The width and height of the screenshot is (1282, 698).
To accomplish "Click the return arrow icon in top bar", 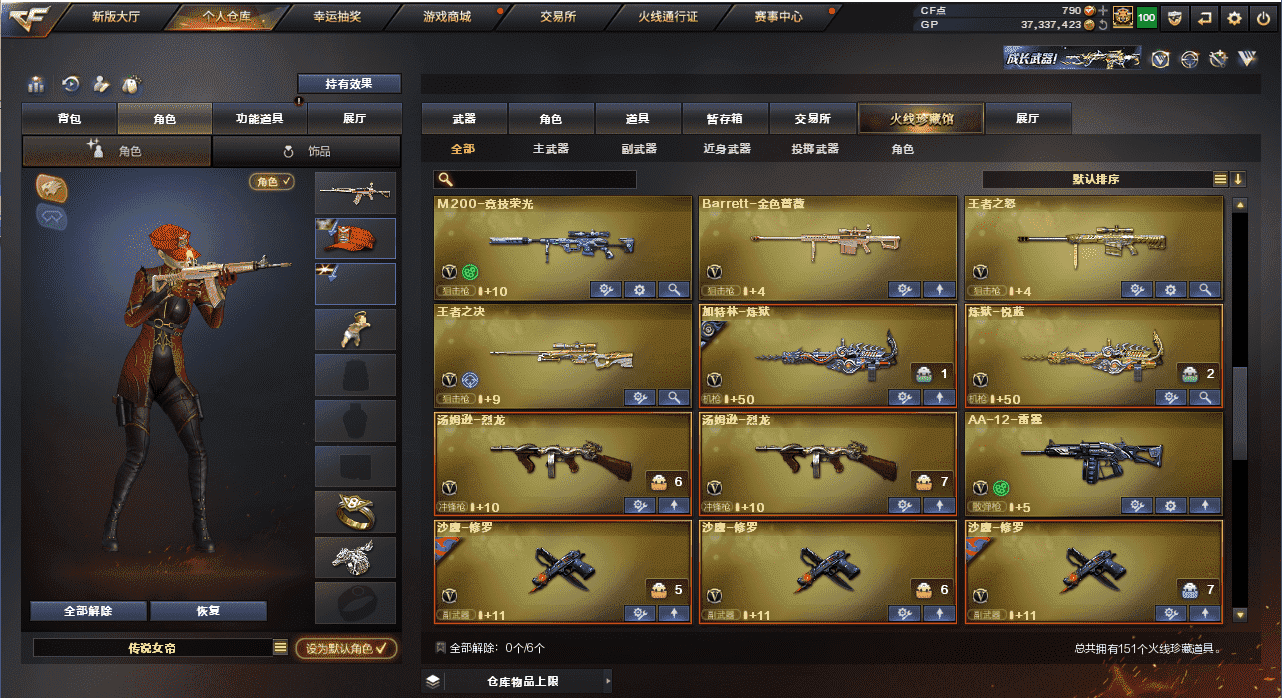I will [1205, 17].
